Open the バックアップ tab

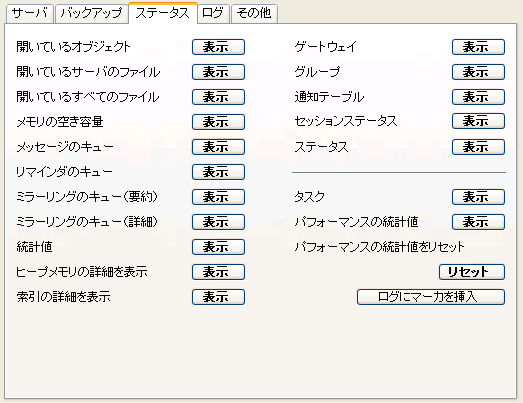click(x=92, y=14)
